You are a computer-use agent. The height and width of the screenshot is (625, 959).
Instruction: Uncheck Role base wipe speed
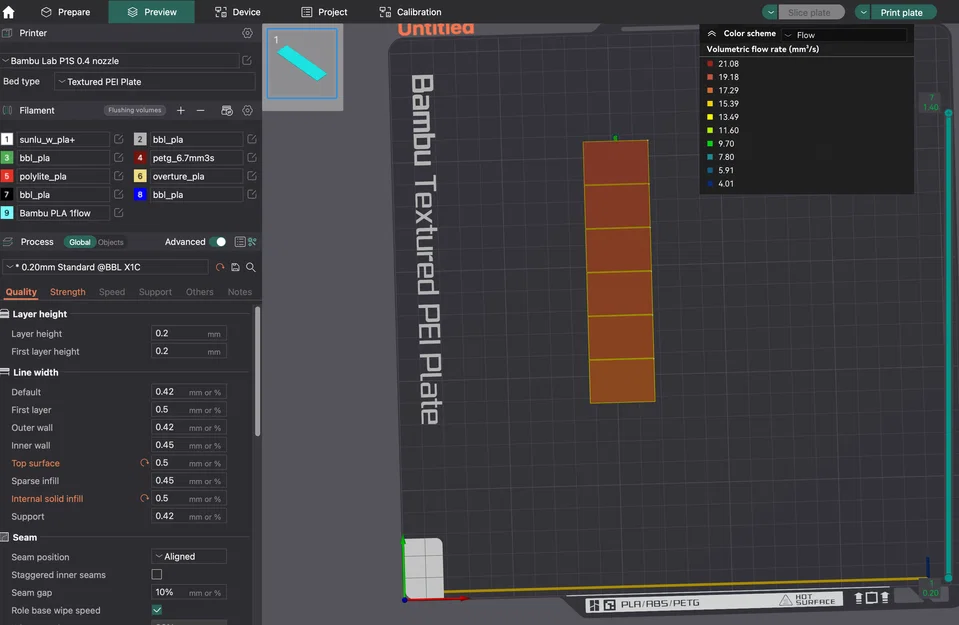[x=157, y=610]
